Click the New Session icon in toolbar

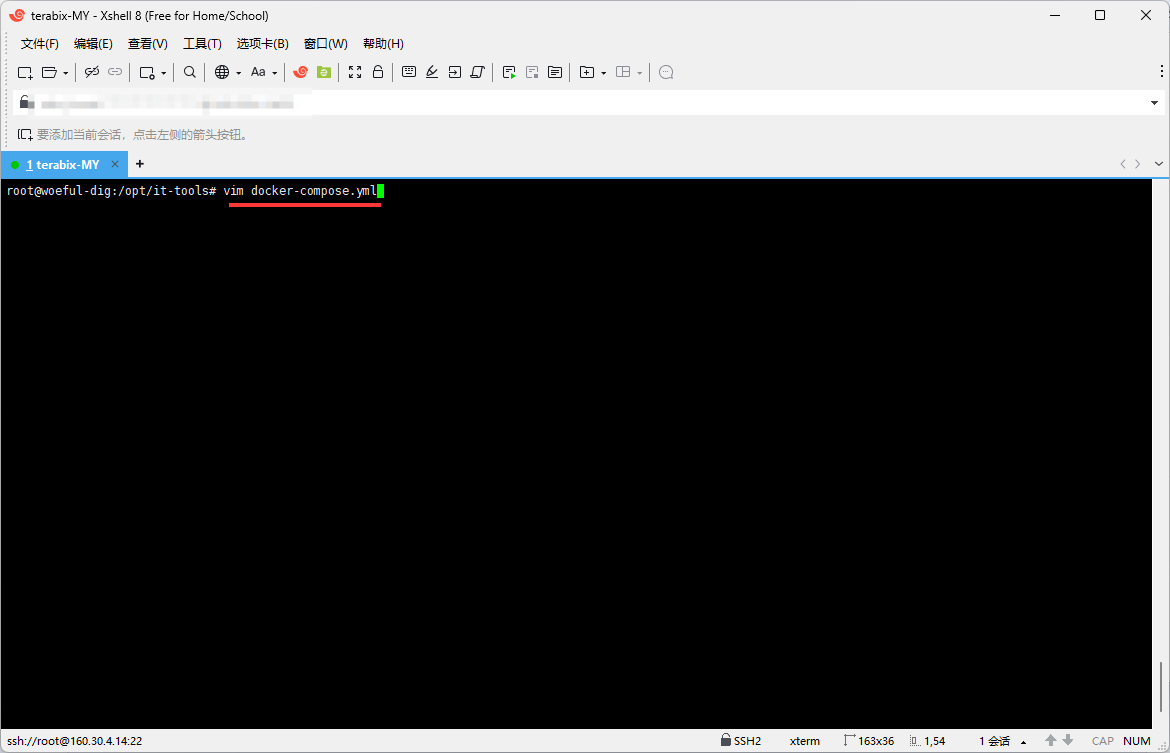tap(25, 72)
